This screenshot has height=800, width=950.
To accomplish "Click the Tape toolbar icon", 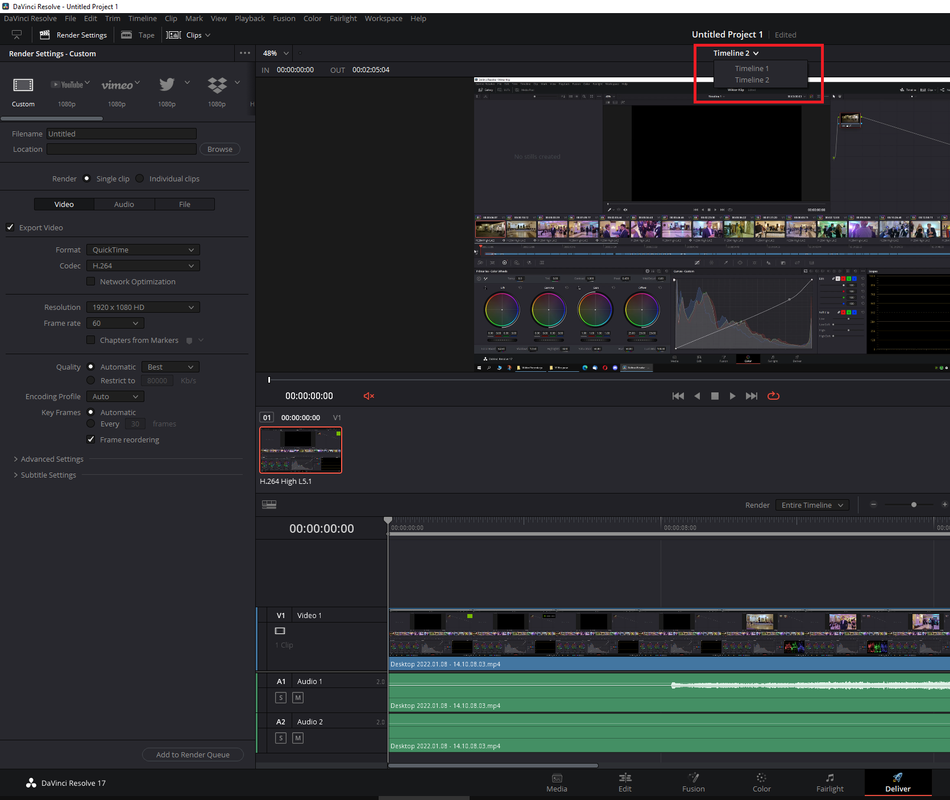I will (127, 35).
